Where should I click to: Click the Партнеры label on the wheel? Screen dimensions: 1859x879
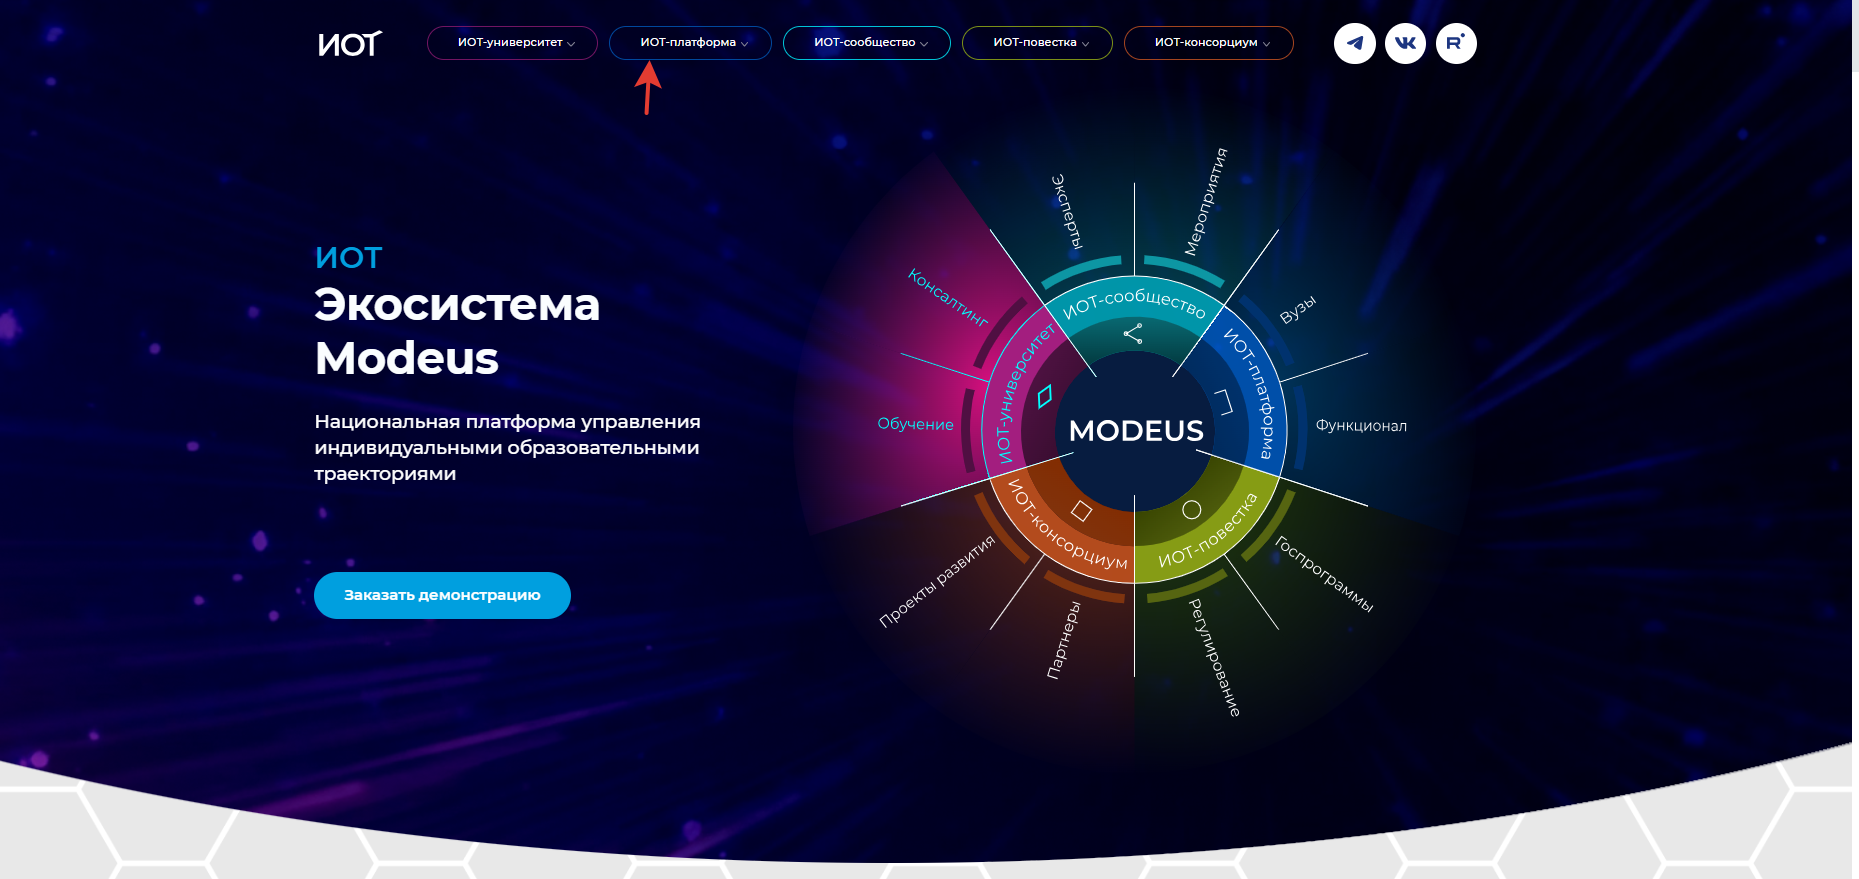pos(1063,640)
